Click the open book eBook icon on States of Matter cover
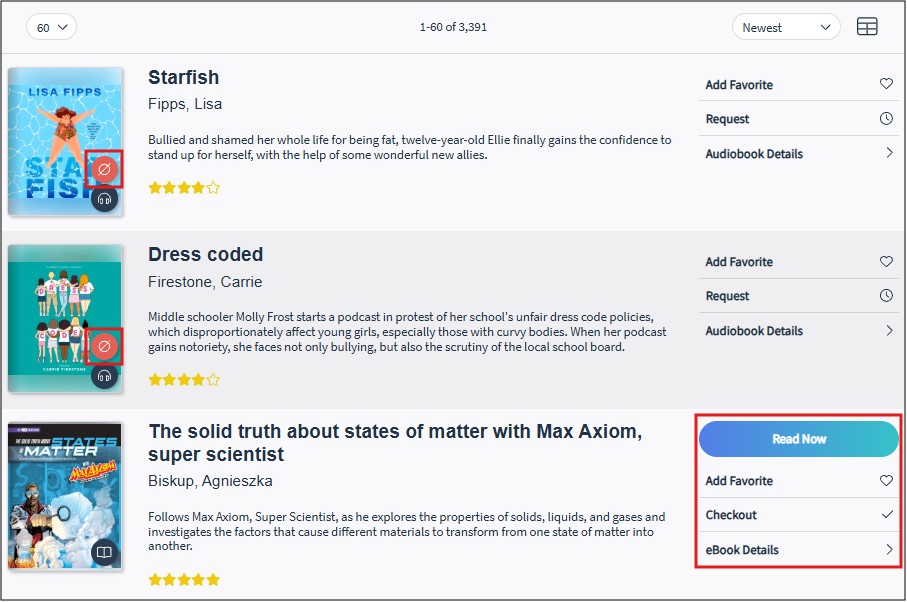The width and height of the screenshot is (907, 602). [104, 552]
